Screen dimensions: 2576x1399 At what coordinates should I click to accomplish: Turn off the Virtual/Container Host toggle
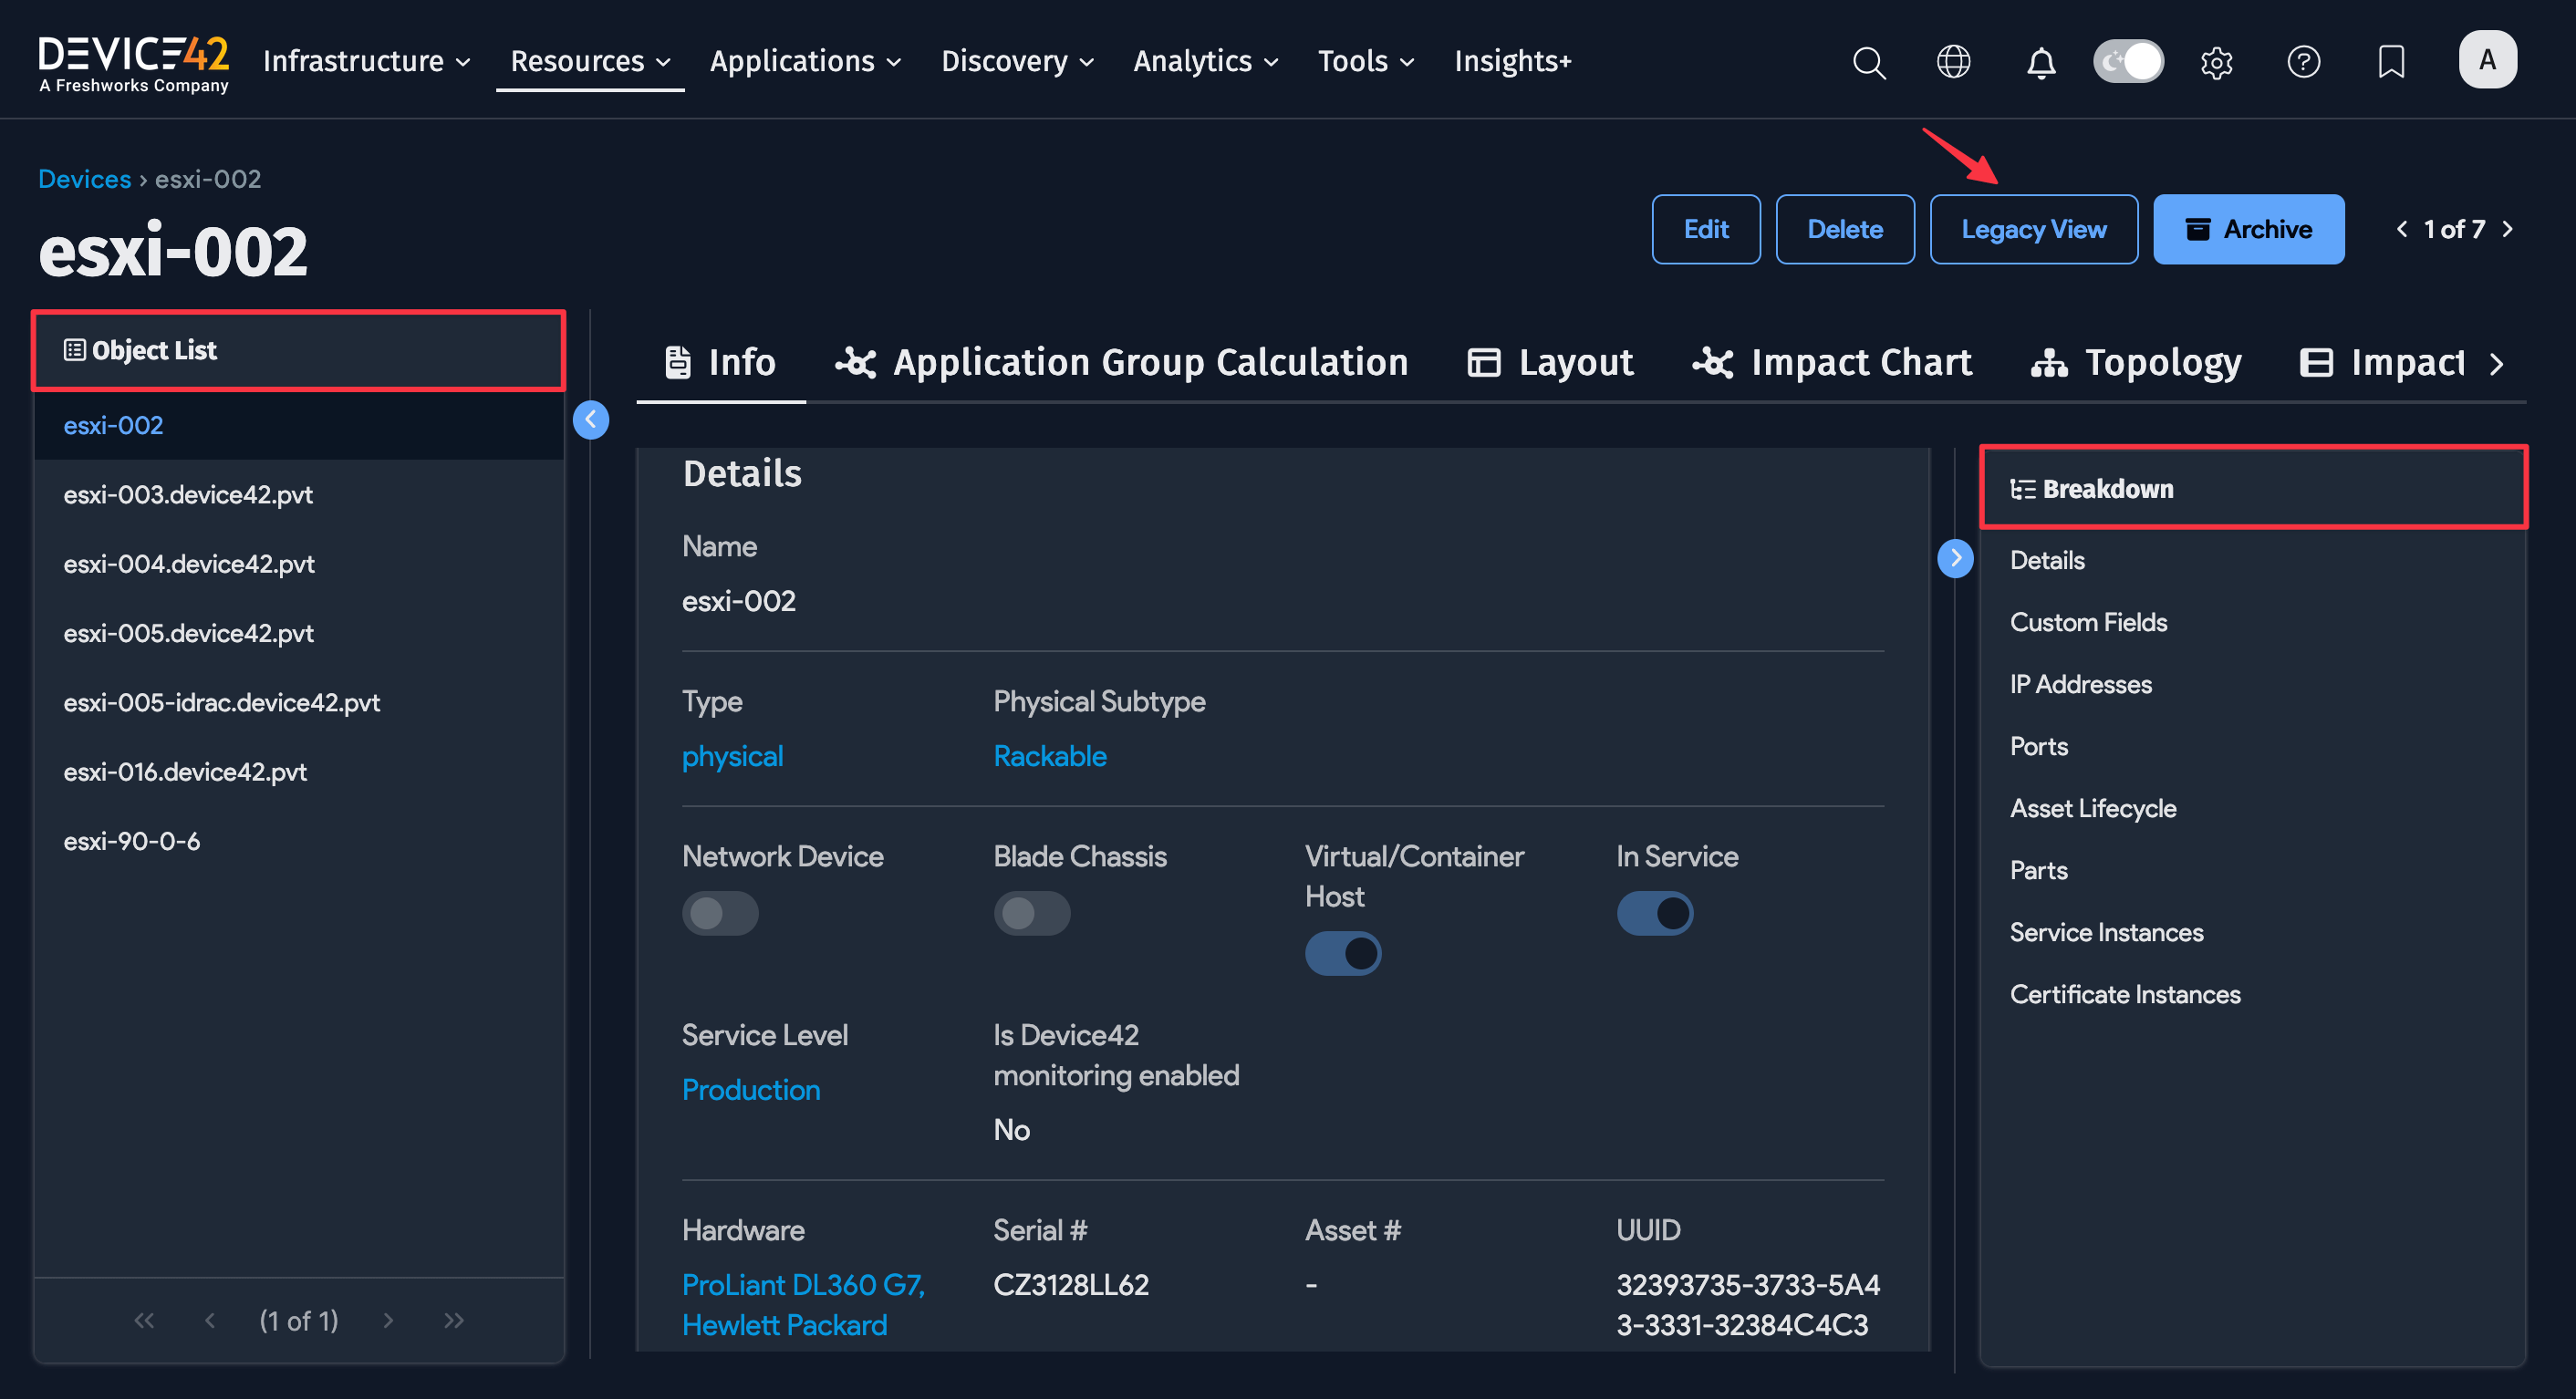point(1343,953)
